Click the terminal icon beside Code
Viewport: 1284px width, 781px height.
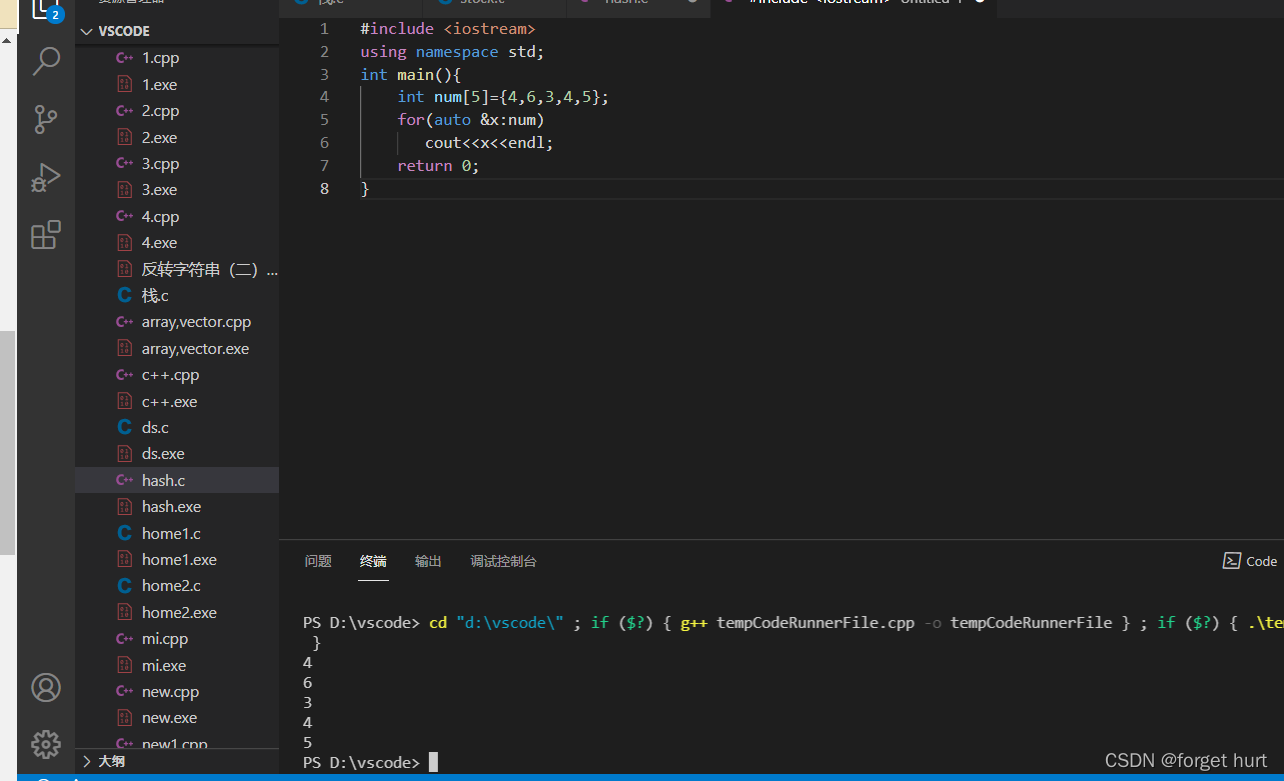tap(1232, 561)
